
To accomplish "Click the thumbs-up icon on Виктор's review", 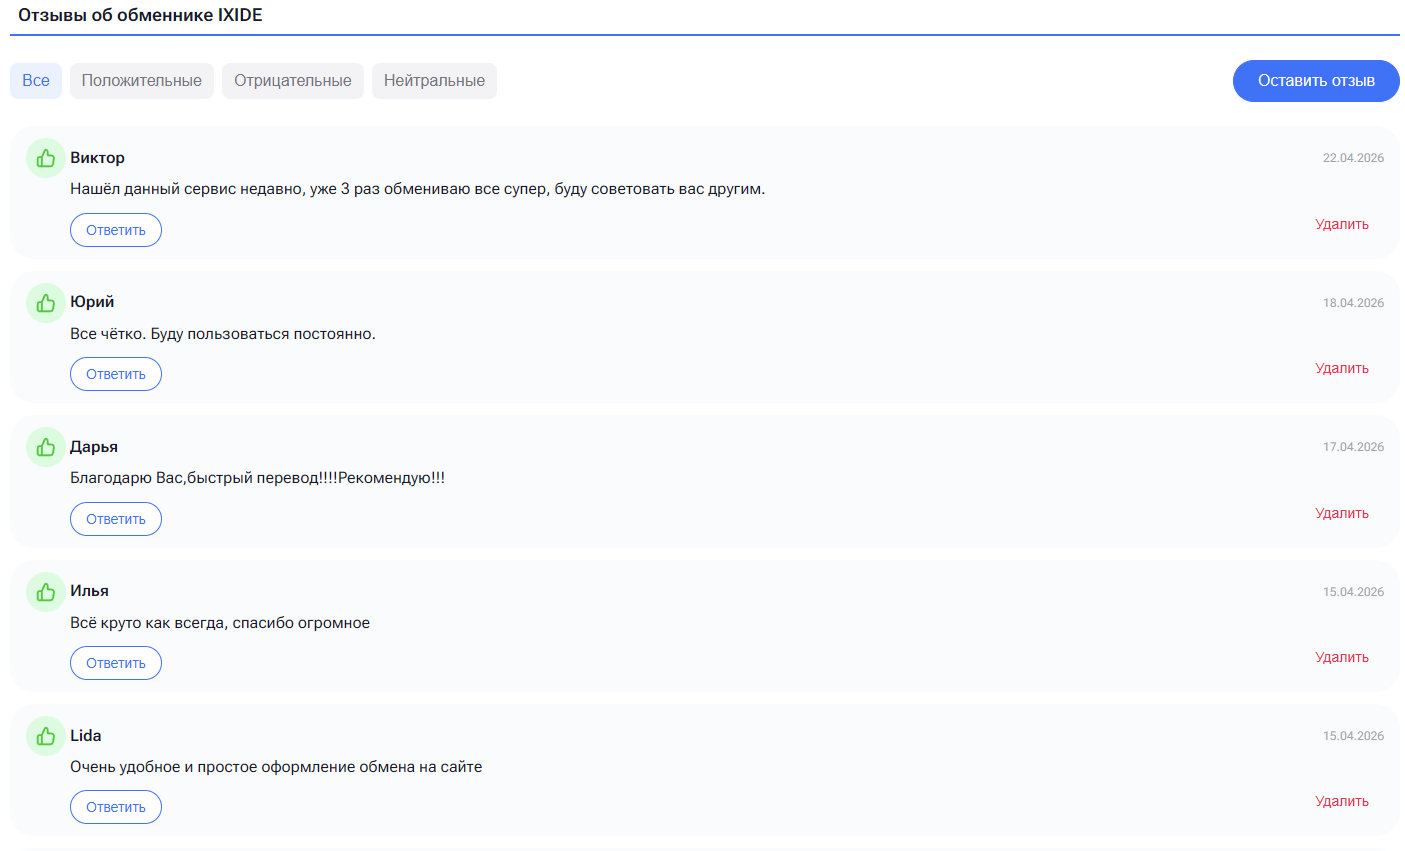I will pyautogui.click(x=45, y=158).
